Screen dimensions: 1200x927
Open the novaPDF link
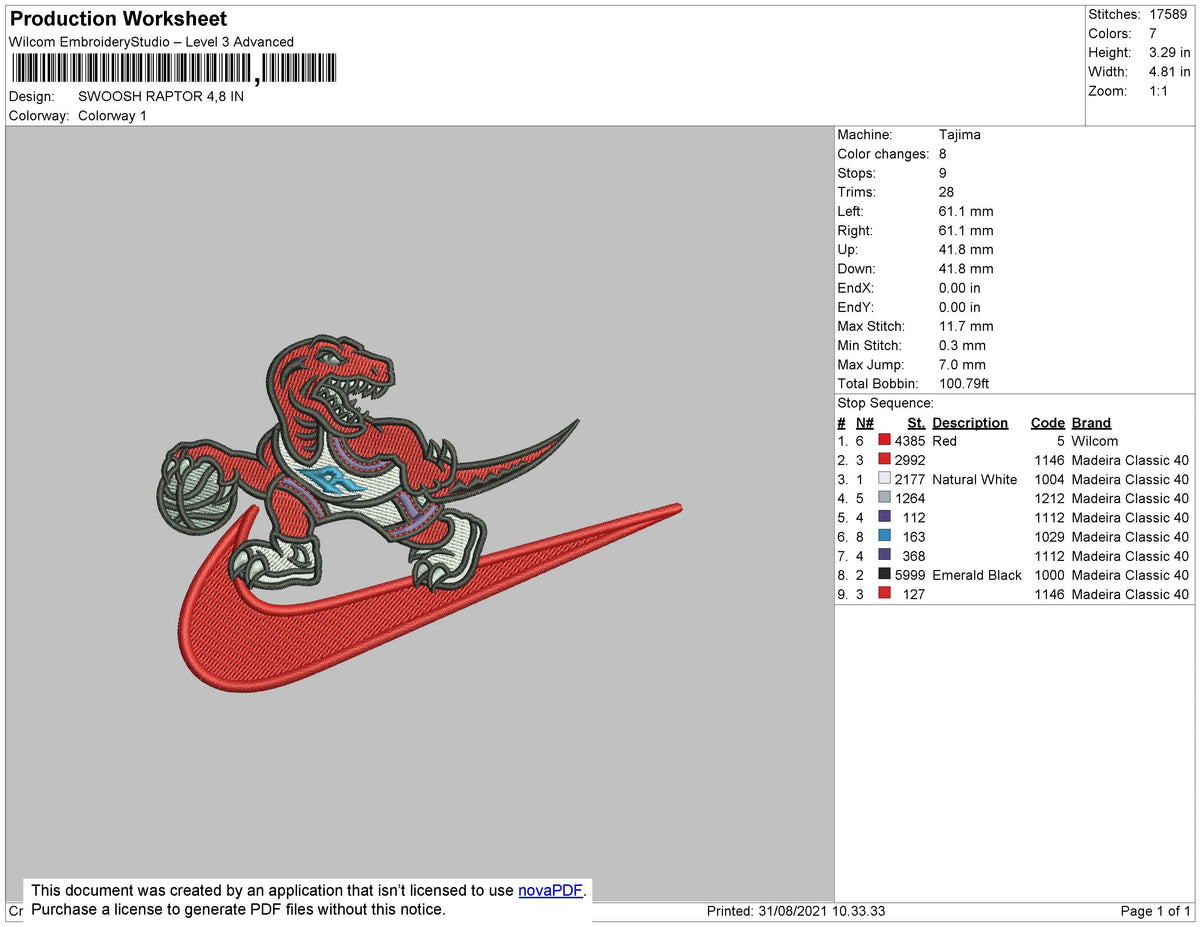click(x=549, y=890)
